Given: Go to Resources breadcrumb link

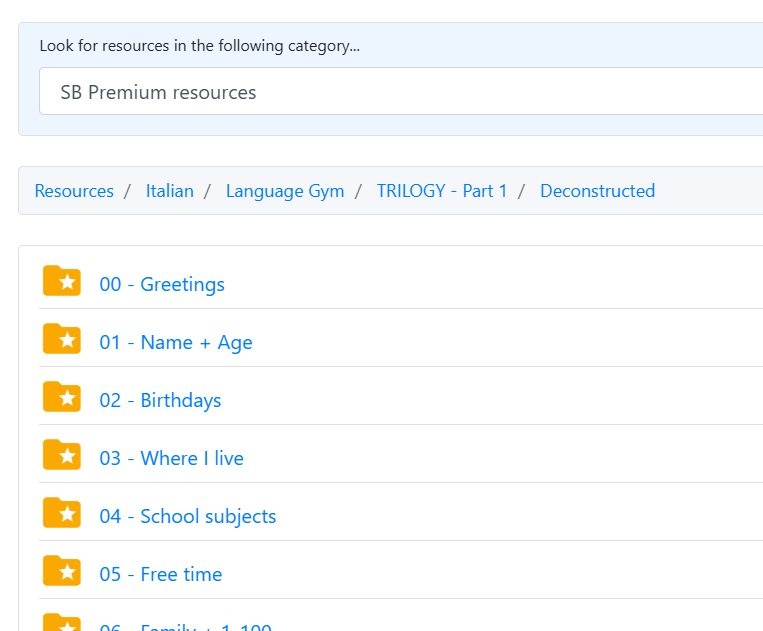Looking at the screenshot, I should coord(74,191).
